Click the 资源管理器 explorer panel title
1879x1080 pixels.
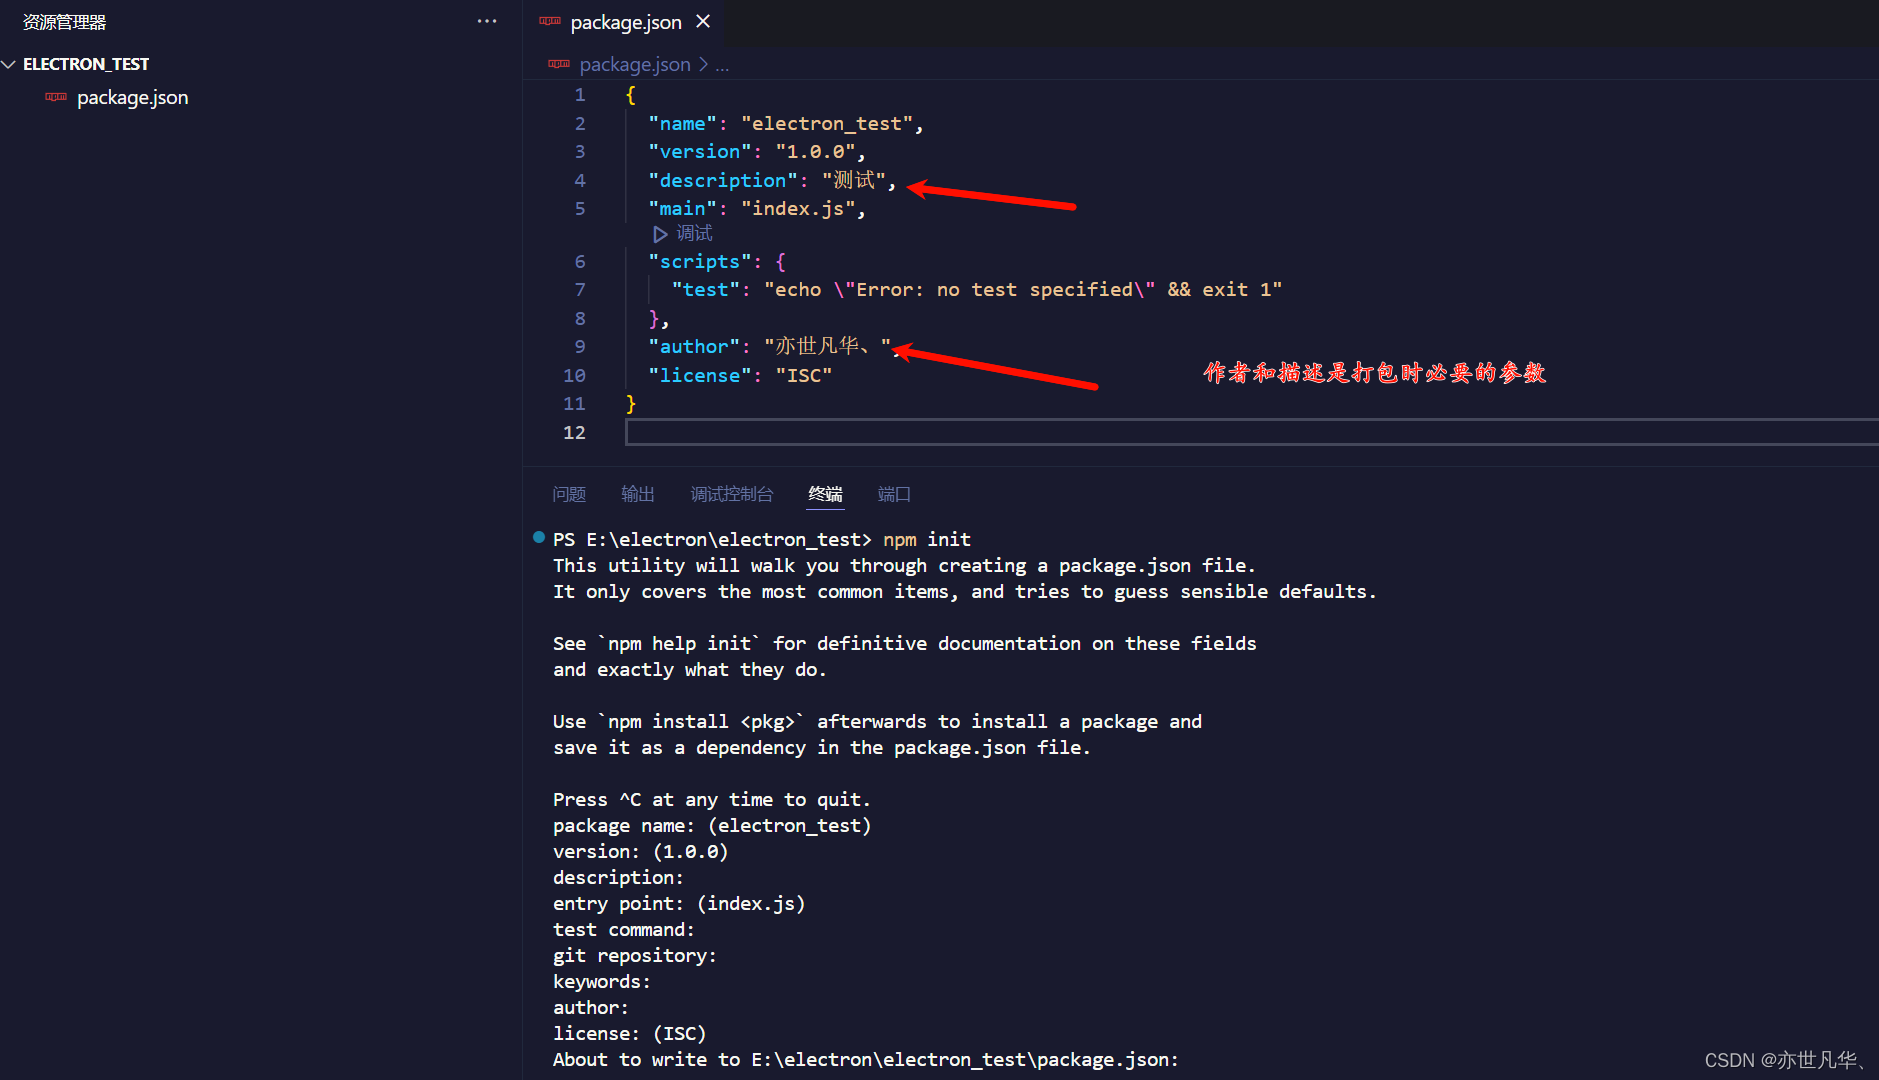pyautogui.click(x=65, y=21)
